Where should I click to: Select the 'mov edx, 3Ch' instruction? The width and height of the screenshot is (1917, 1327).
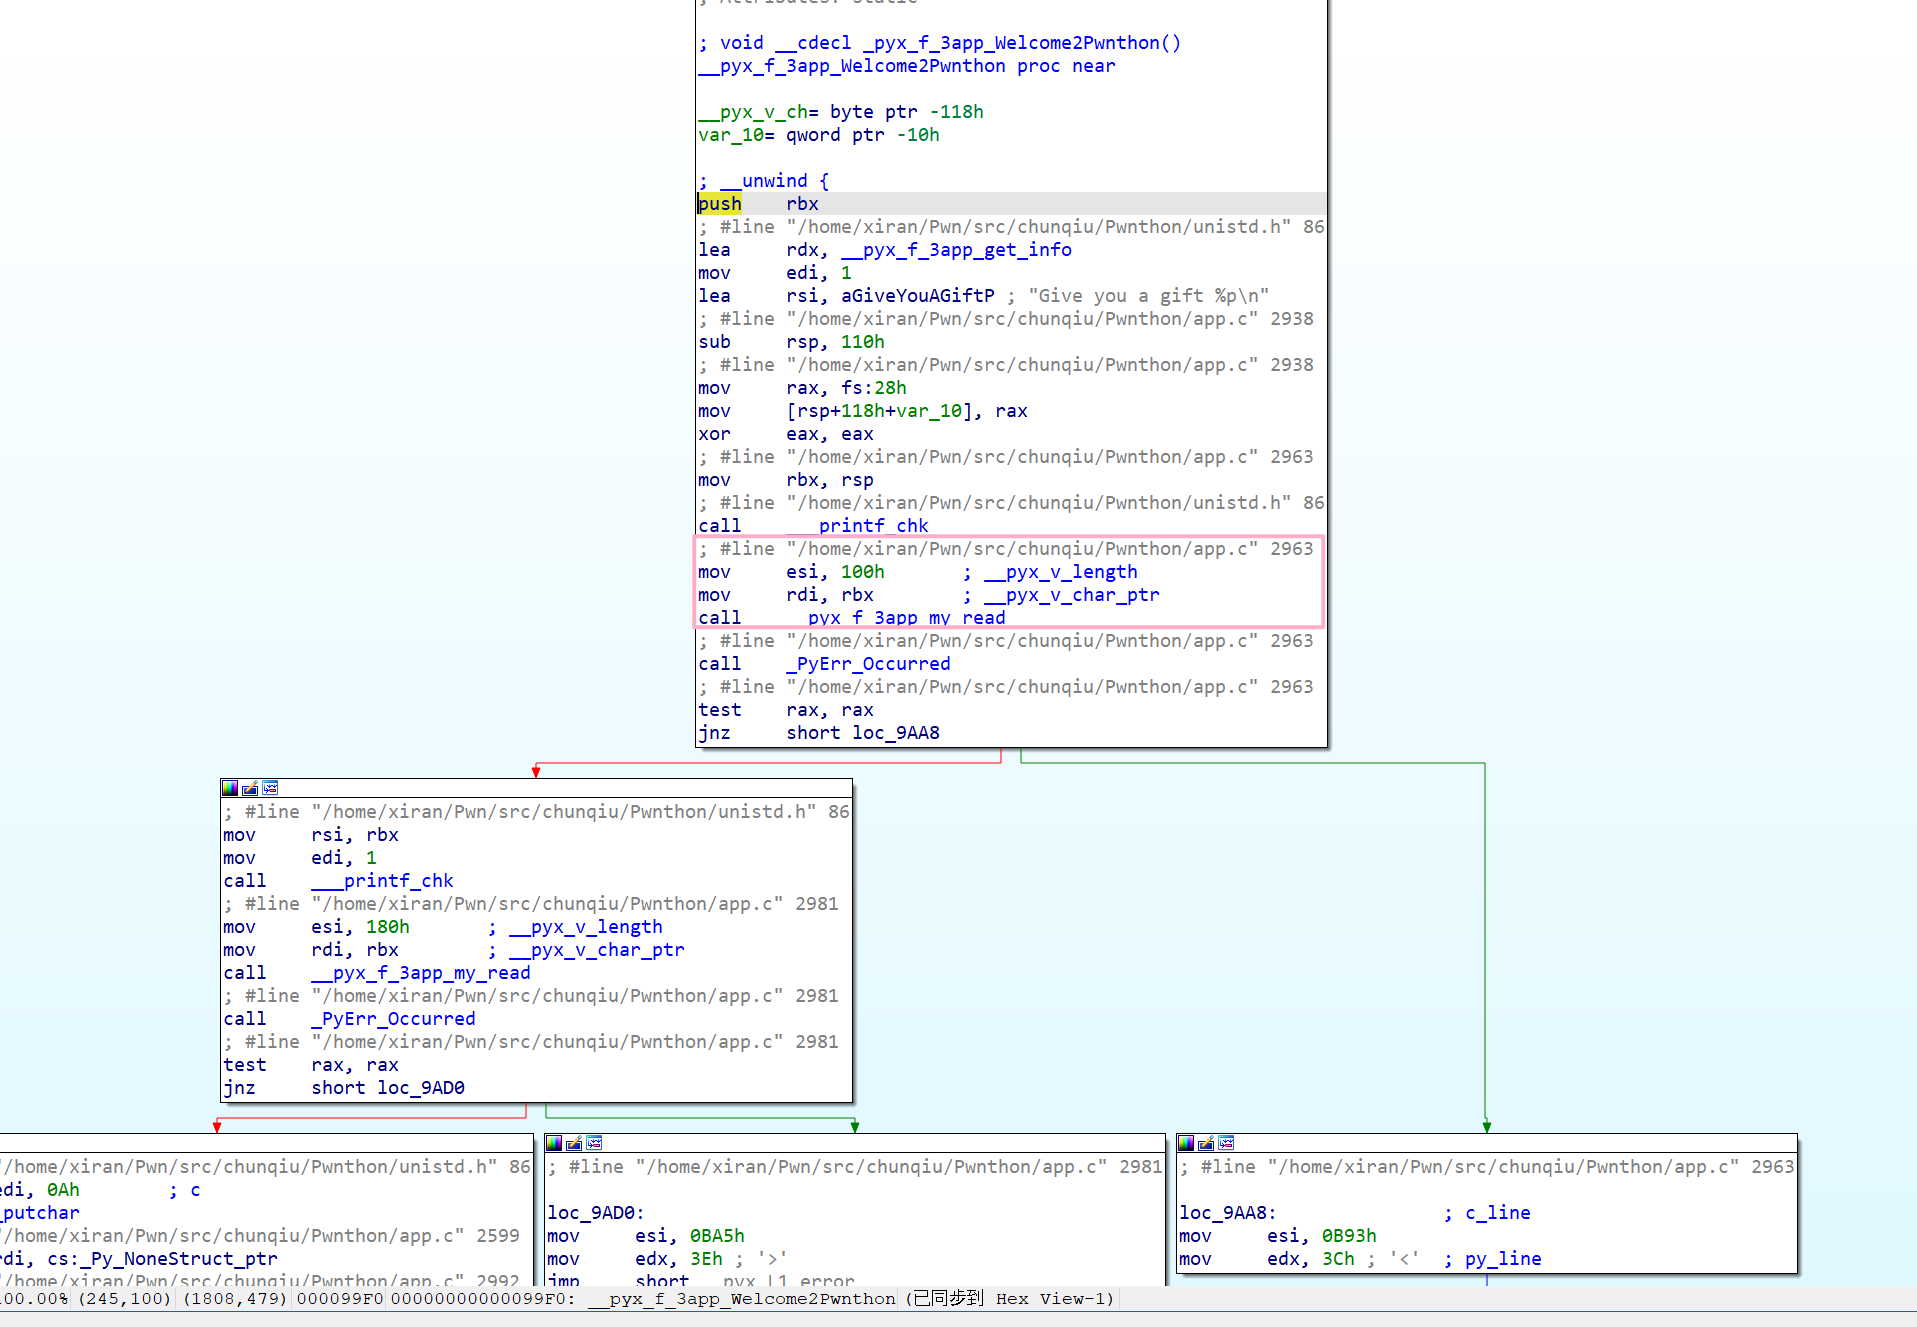[1267, 1259]
